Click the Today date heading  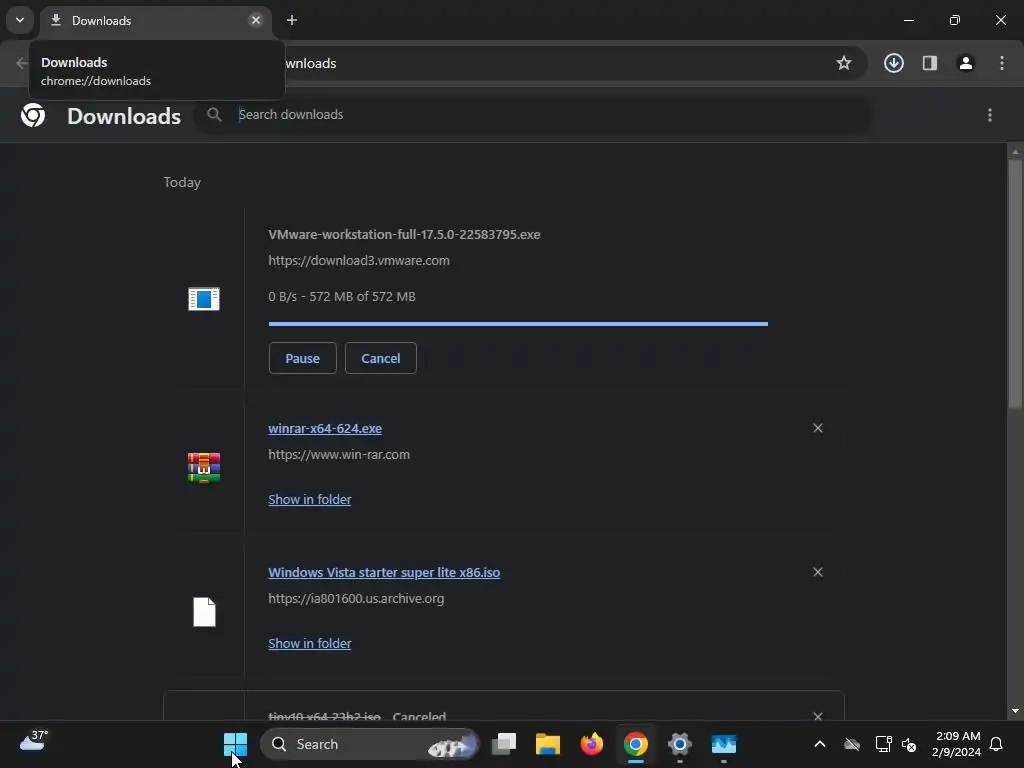[x=182, y=182]
